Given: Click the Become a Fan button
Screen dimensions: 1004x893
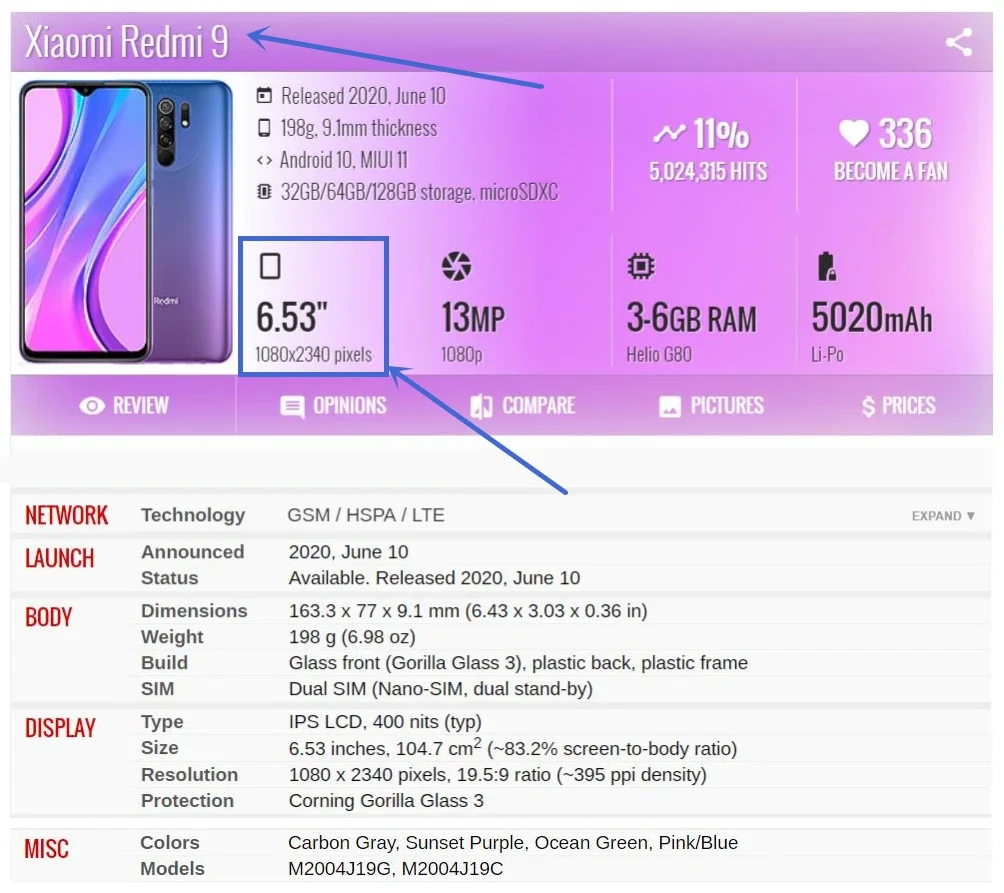Looking at the screenshot, I should coord(891,172).
